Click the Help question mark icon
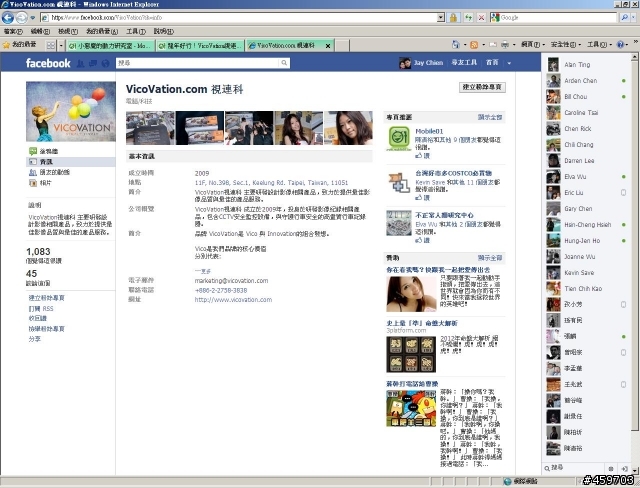640x488 pixels. (x=620, y=44)
